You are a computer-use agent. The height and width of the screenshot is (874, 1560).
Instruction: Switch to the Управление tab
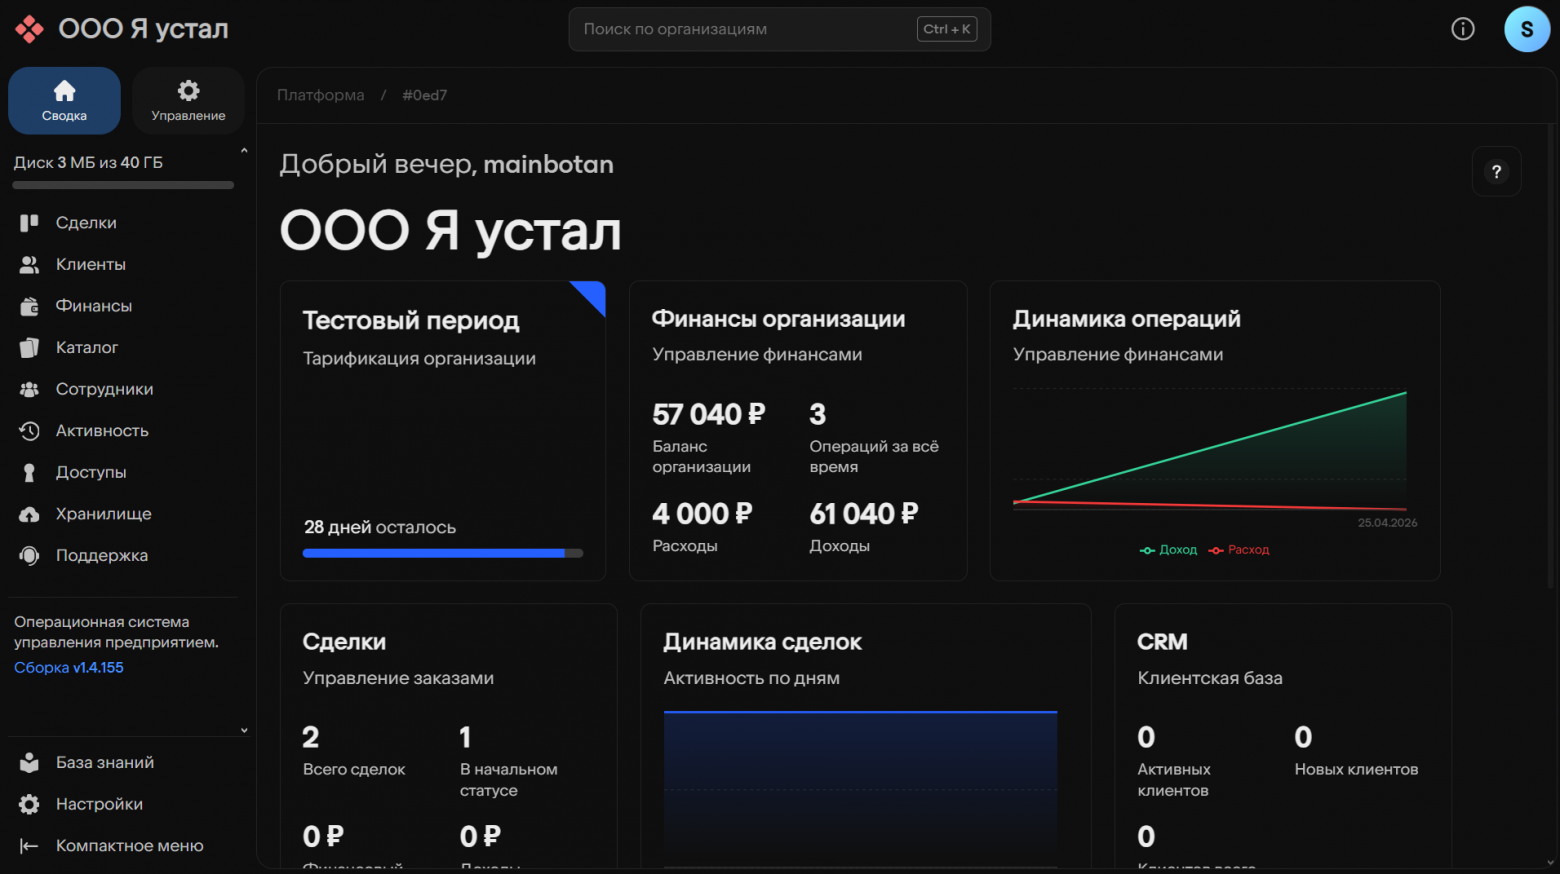point(188,100)
